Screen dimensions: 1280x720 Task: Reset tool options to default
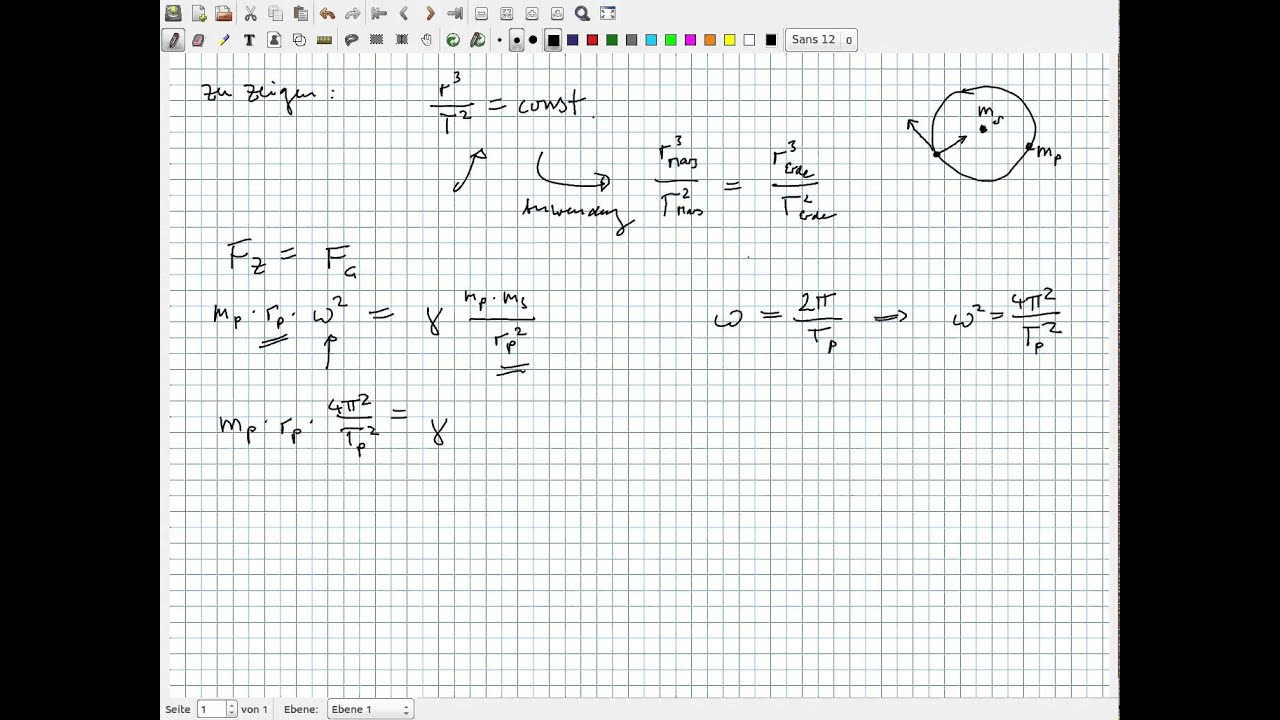click(453, 40)
